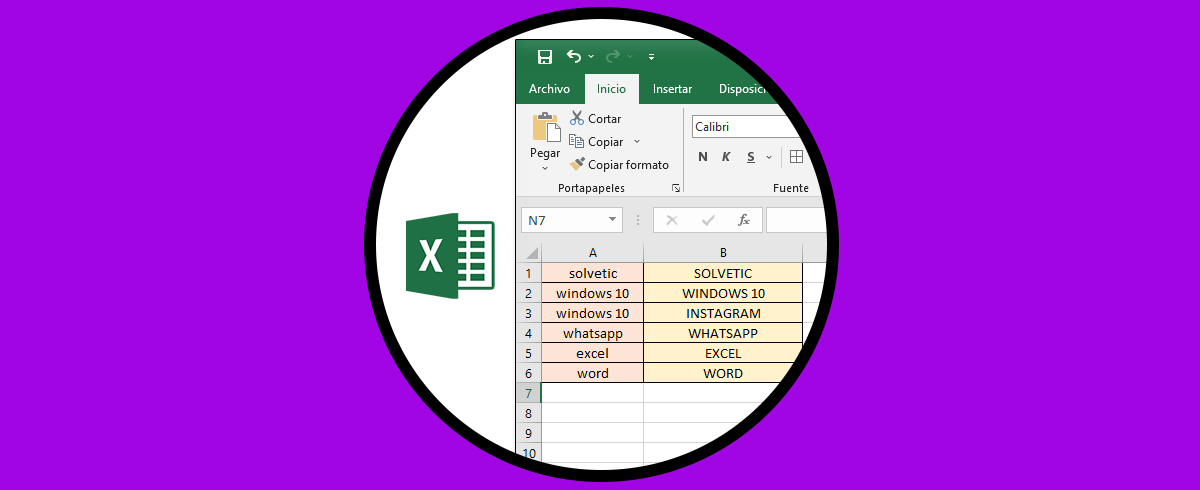Select row 4 header
Viewport: 1200px width, 490px height.
pos(529,333)
